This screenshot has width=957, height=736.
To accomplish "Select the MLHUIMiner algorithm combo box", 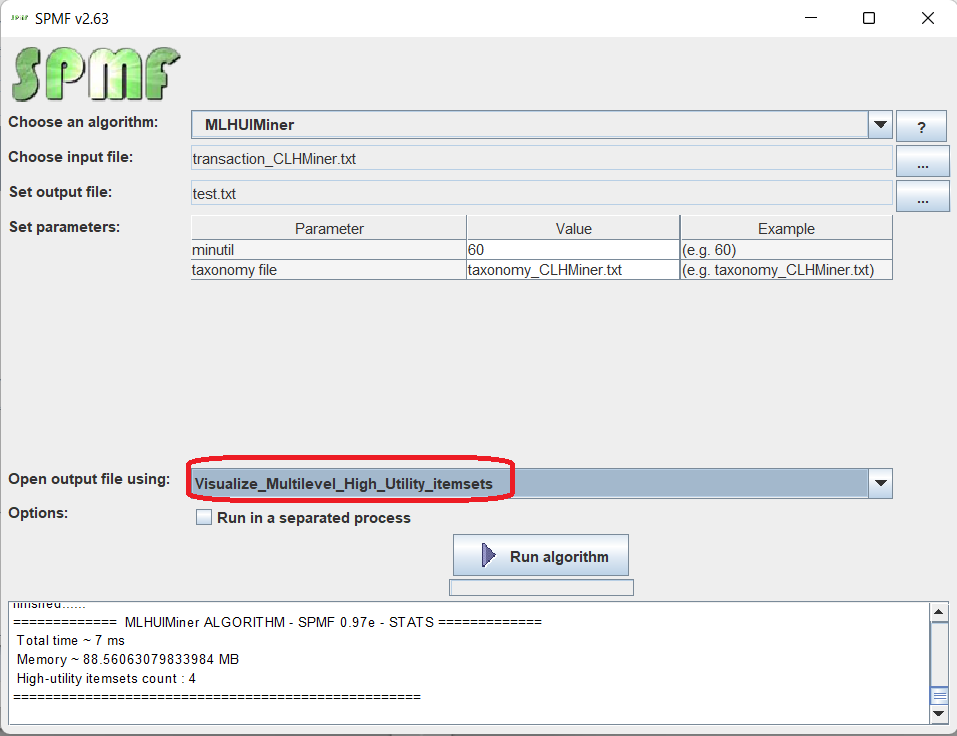I will click(x=530, y=125).
